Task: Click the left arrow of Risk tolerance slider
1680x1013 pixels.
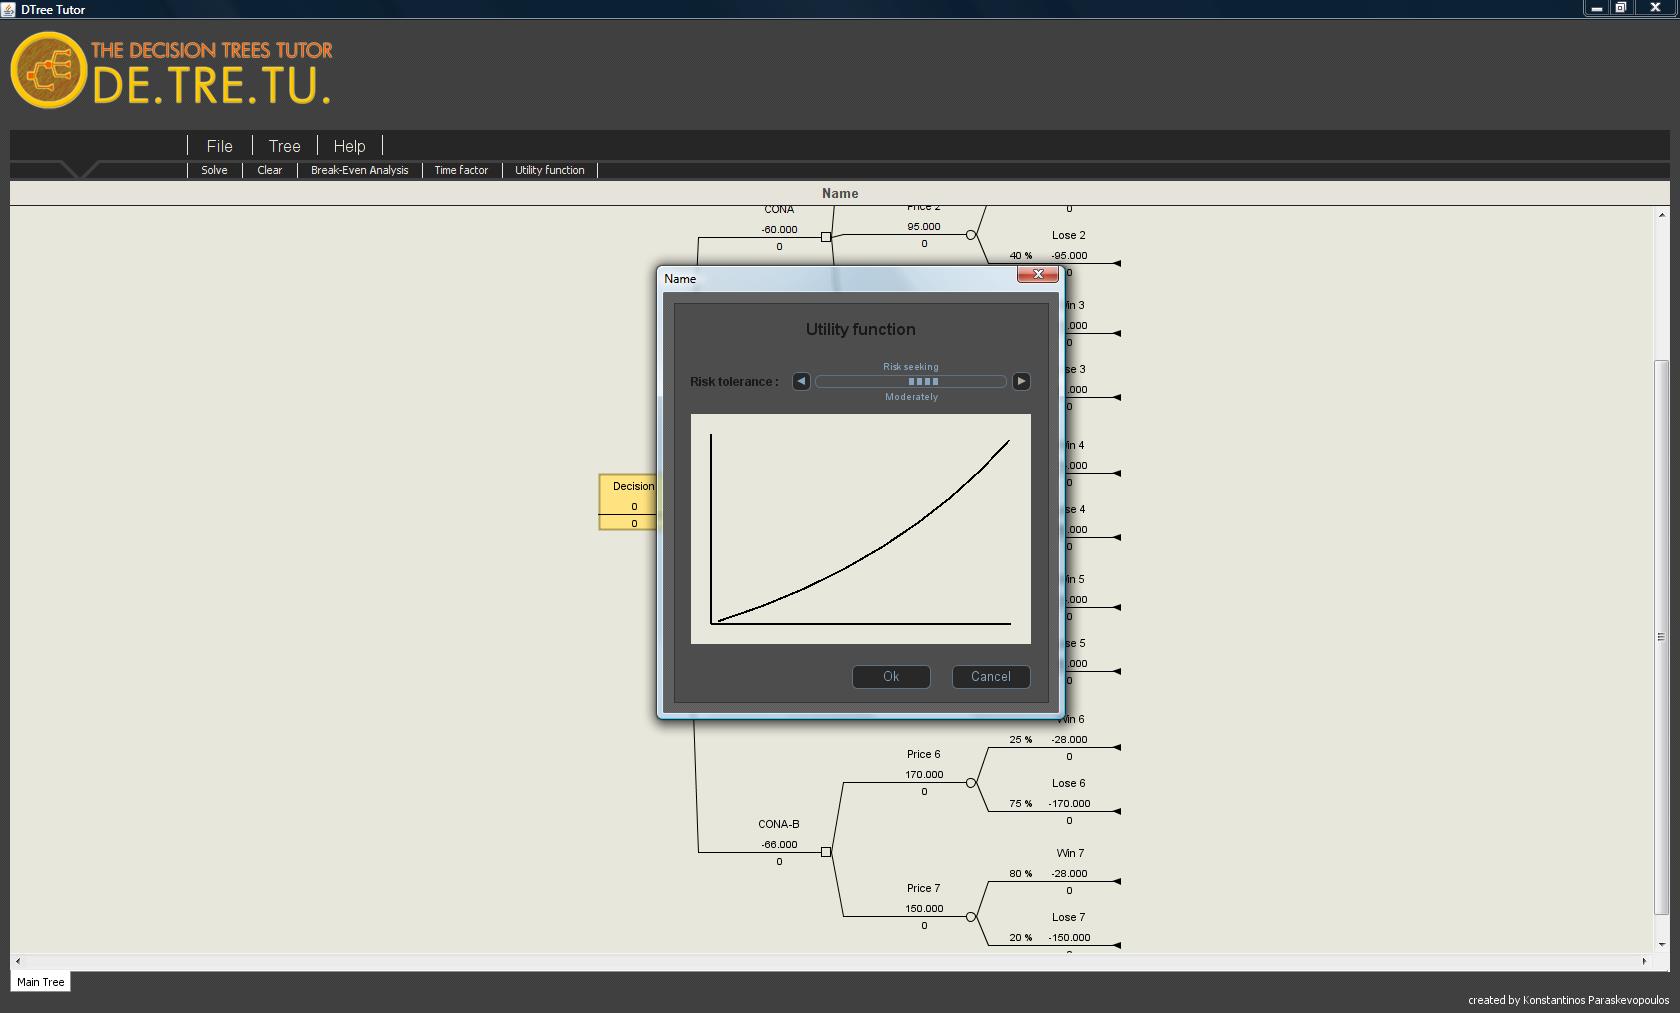Action: click(x=801, y=381)
